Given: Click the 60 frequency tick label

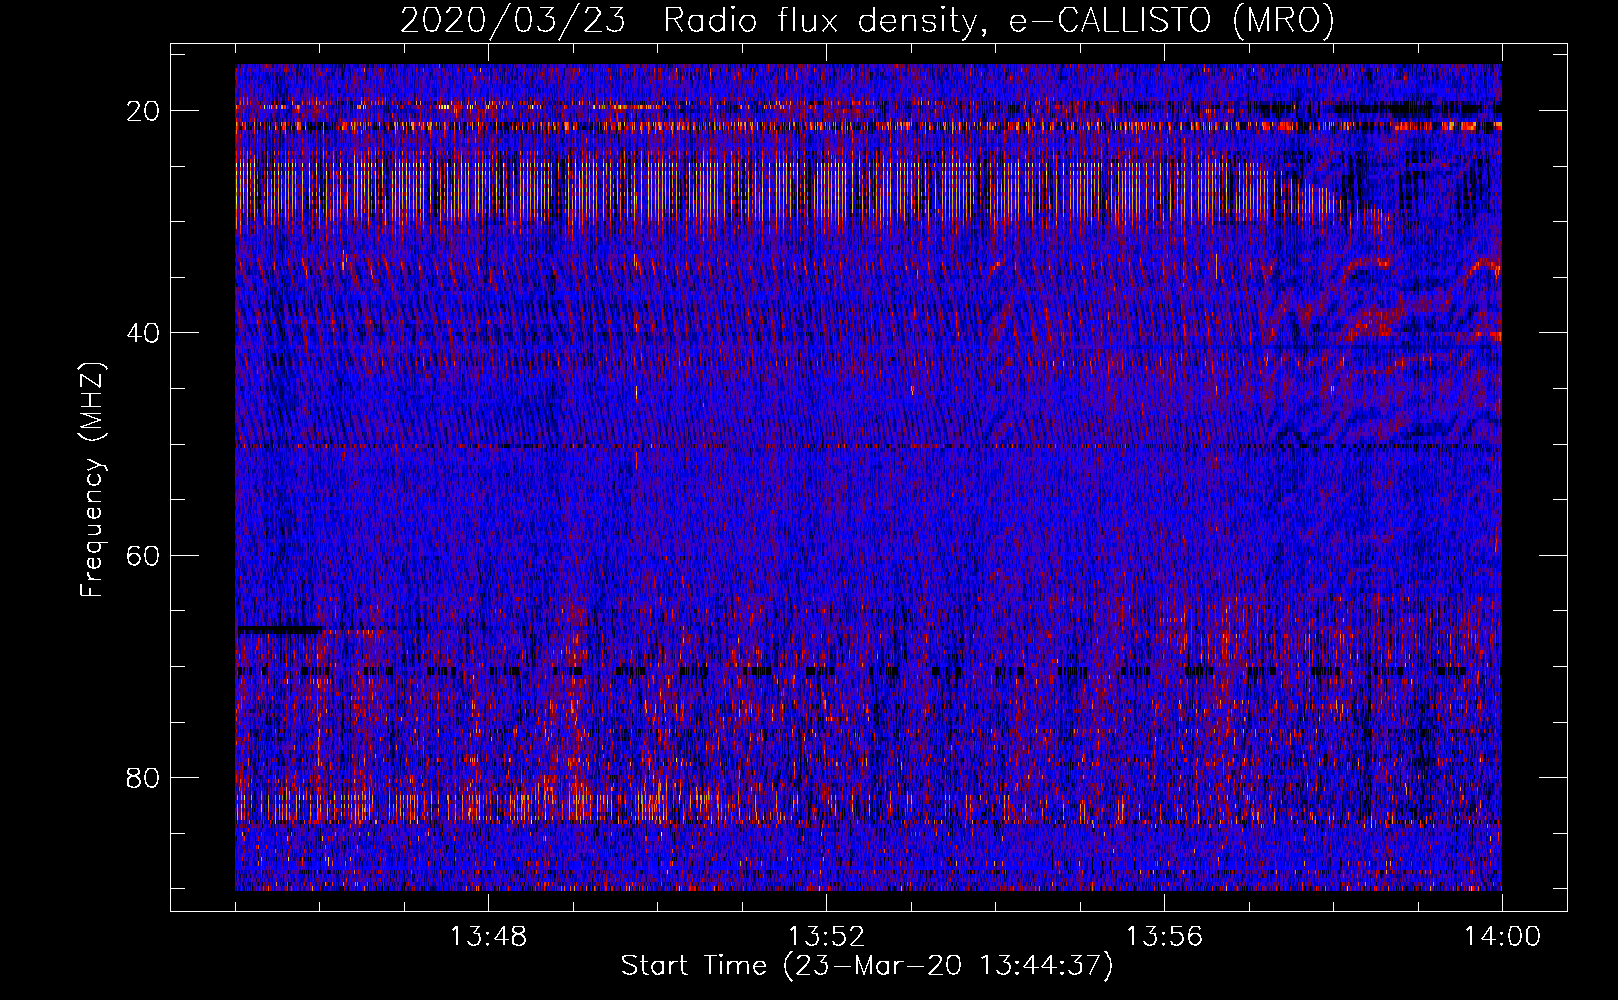Looking at the screenshot, I should [x=144, y=555].
